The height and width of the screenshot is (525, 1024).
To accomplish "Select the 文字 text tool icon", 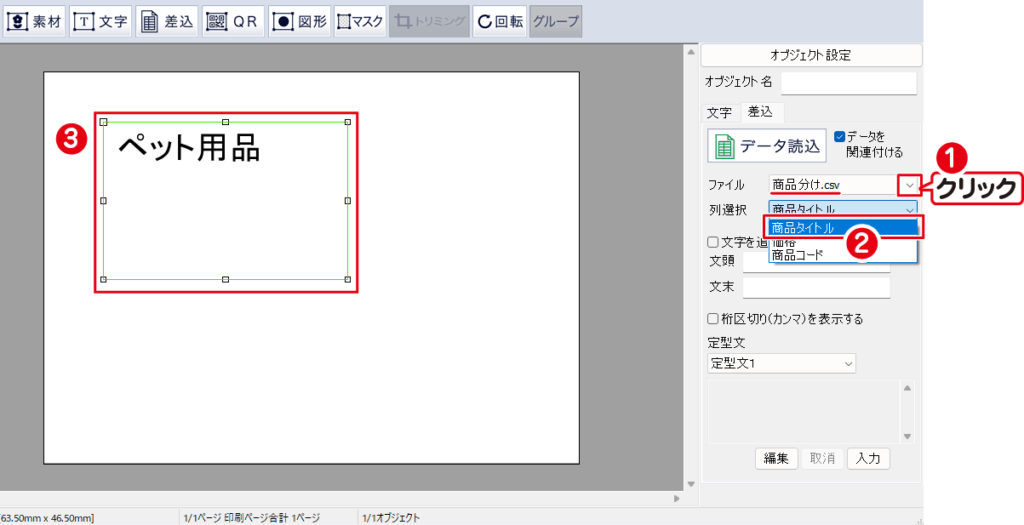I will point(101,21).
